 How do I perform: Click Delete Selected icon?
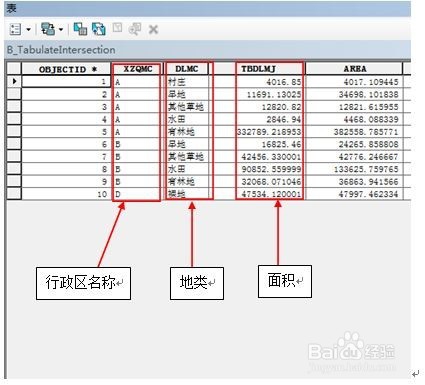tap(153, 30)
